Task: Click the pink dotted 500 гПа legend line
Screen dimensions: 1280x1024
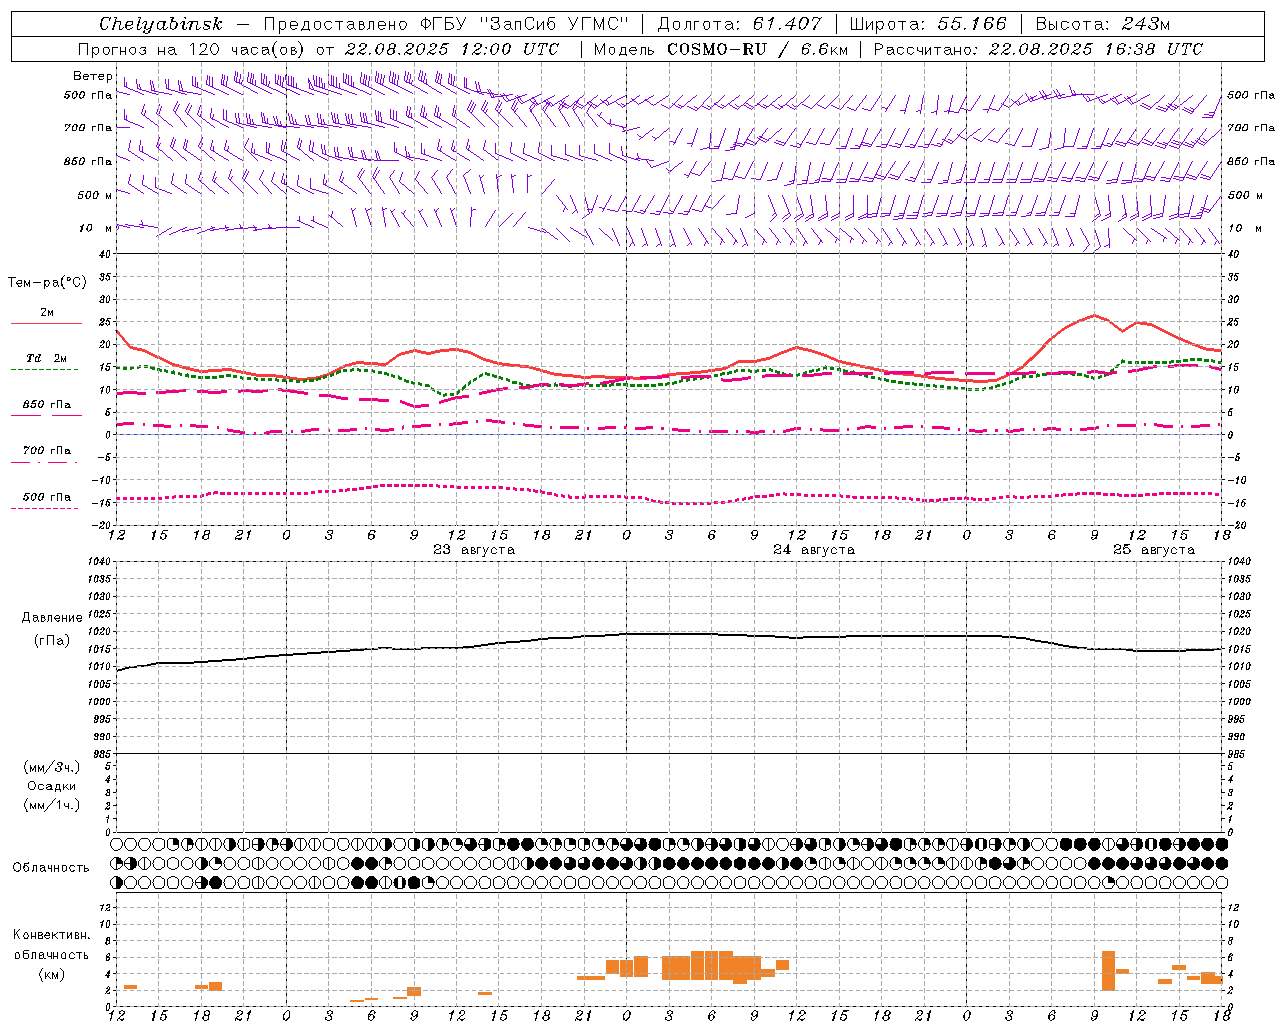Action: (x=44, y=508)
